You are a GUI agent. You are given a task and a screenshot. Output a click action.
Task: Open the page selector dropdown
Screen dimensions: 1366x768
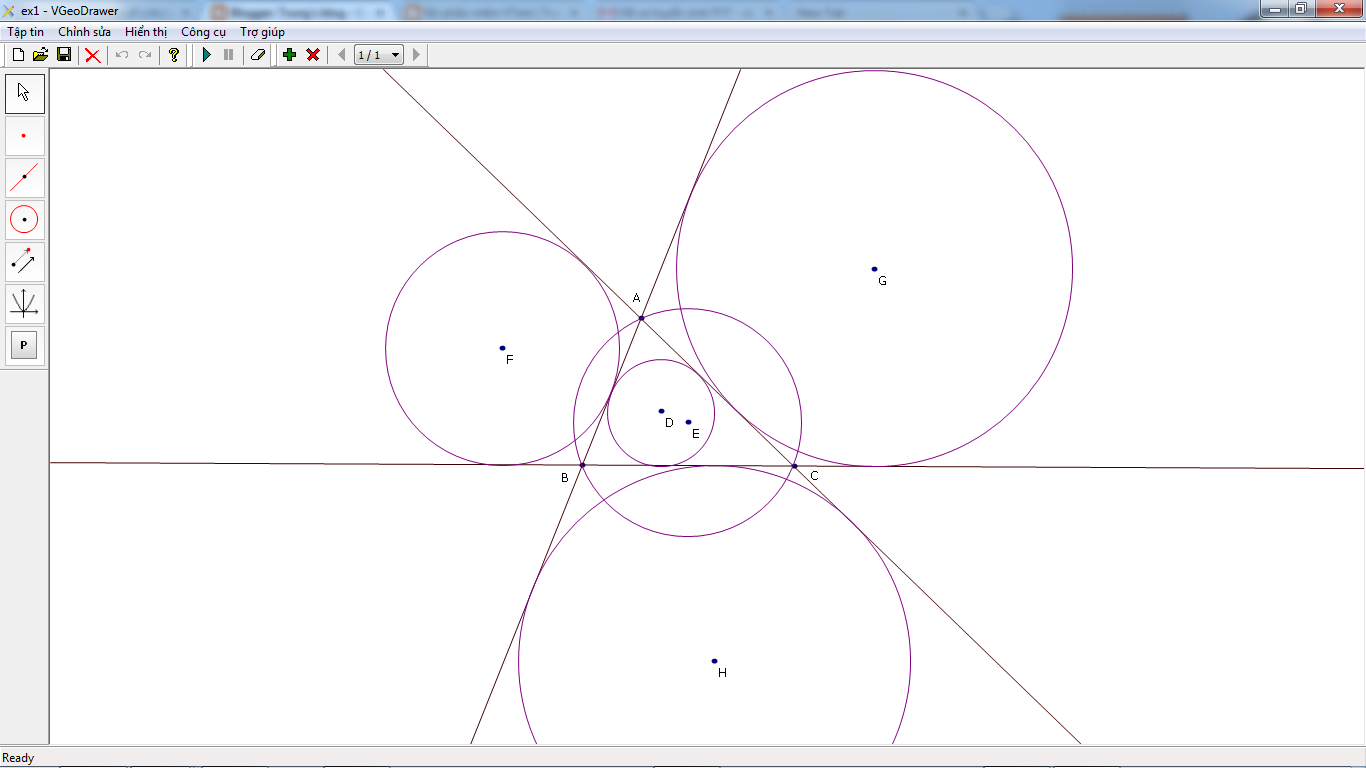tap(394, 55)
